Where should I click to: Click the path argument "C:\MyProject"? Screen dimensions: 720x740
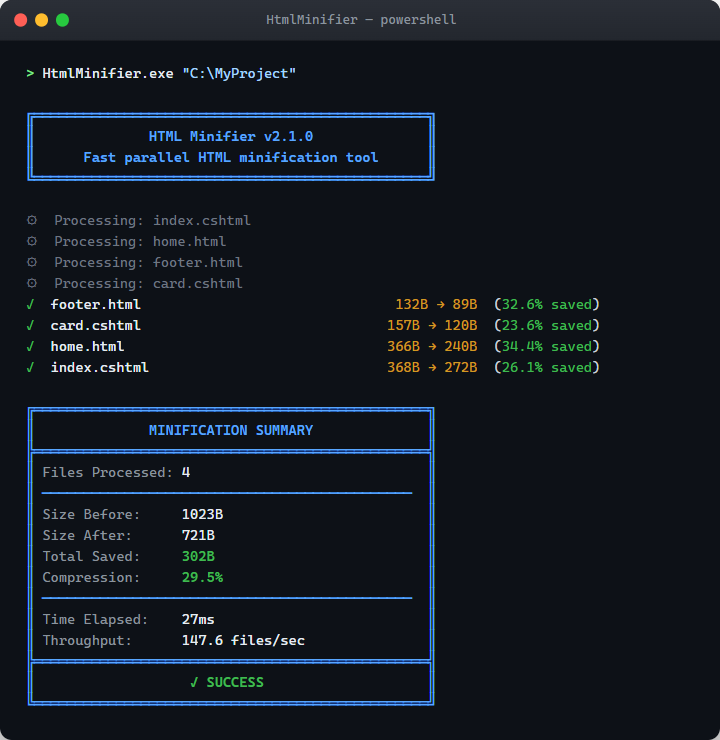tap(239, 74)
